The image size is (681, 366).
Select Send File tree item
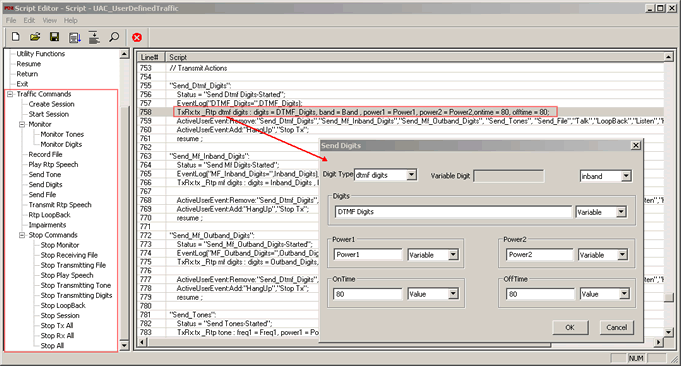[42, 195]
